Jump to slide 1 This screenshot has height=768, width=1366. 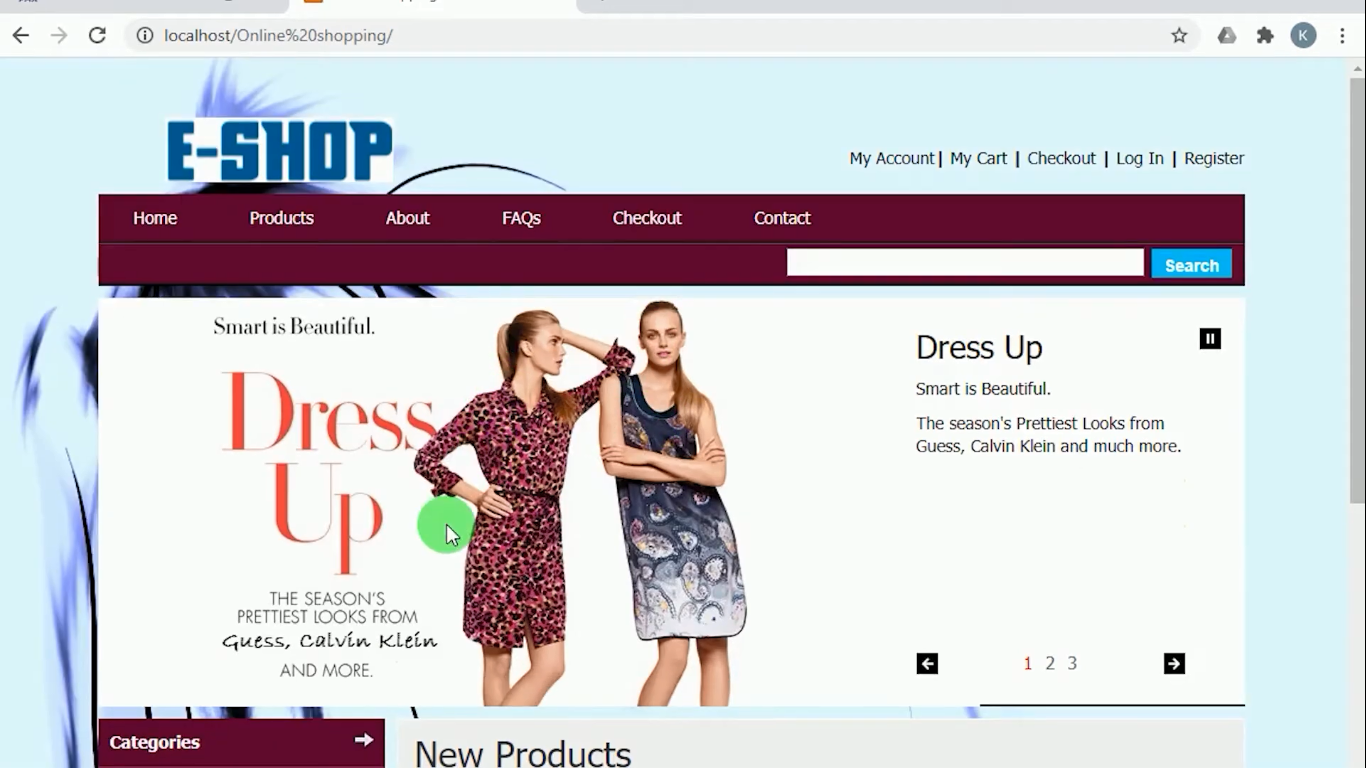pos(1027,663)
